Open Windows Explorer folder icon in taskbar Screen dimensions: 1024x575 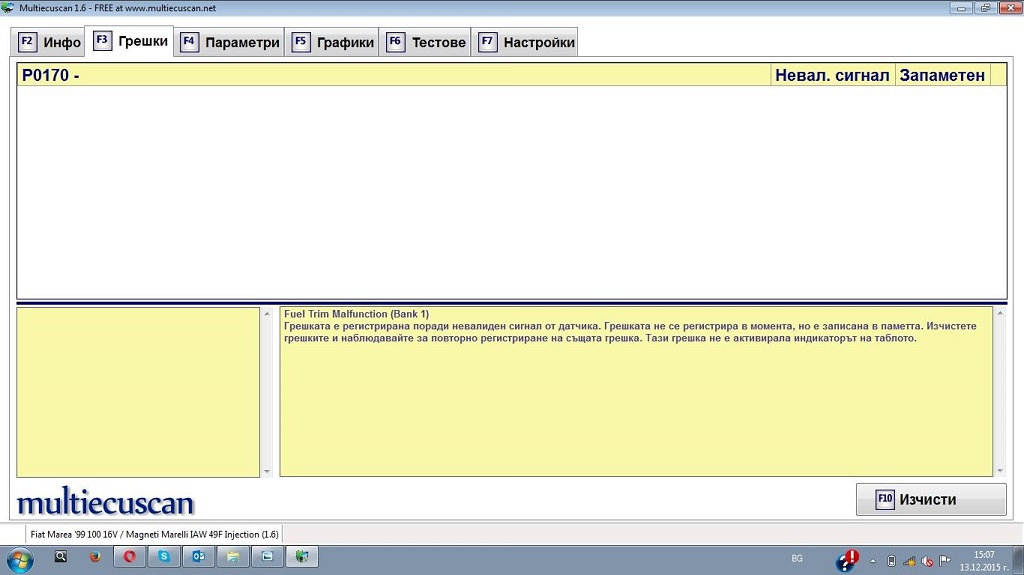point(233,557)
